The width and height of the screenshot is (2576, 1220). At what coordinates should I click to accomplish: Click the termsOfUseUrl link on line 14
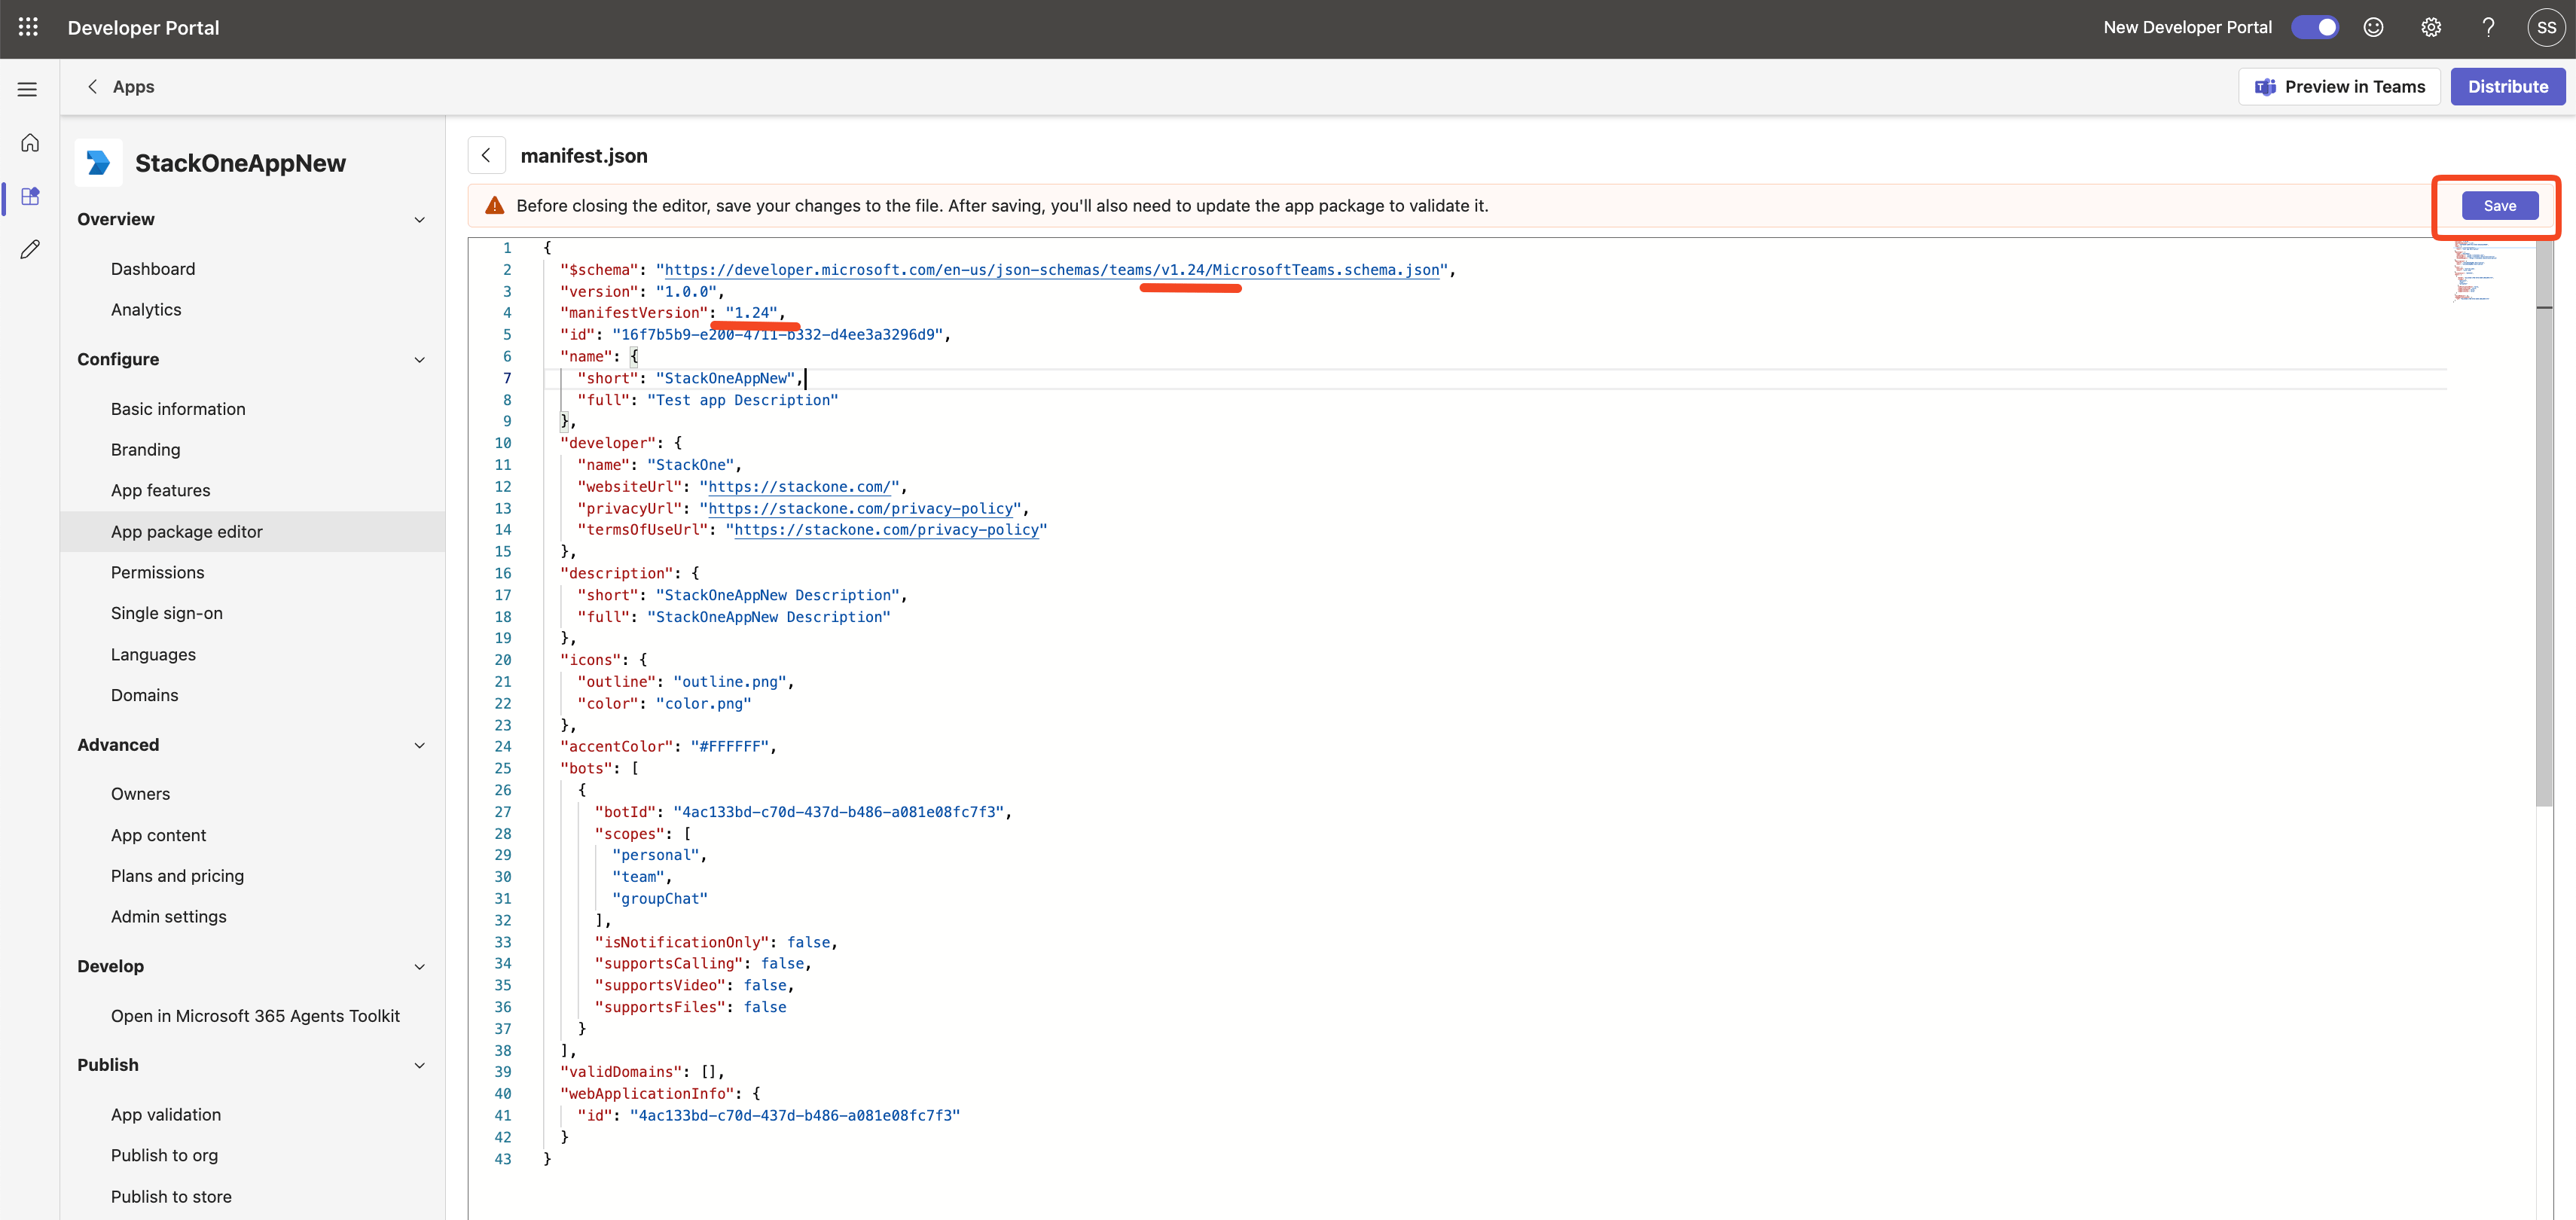(886, 529)
